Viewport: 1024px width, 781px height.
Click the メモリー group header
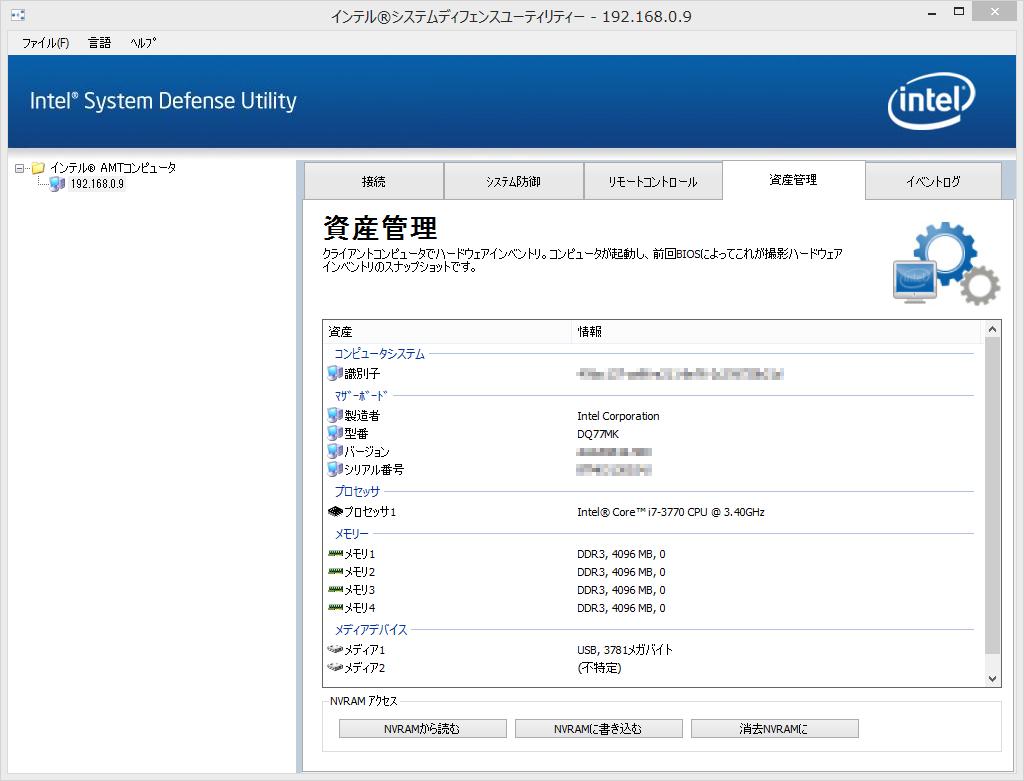click(x=351, y=534)
